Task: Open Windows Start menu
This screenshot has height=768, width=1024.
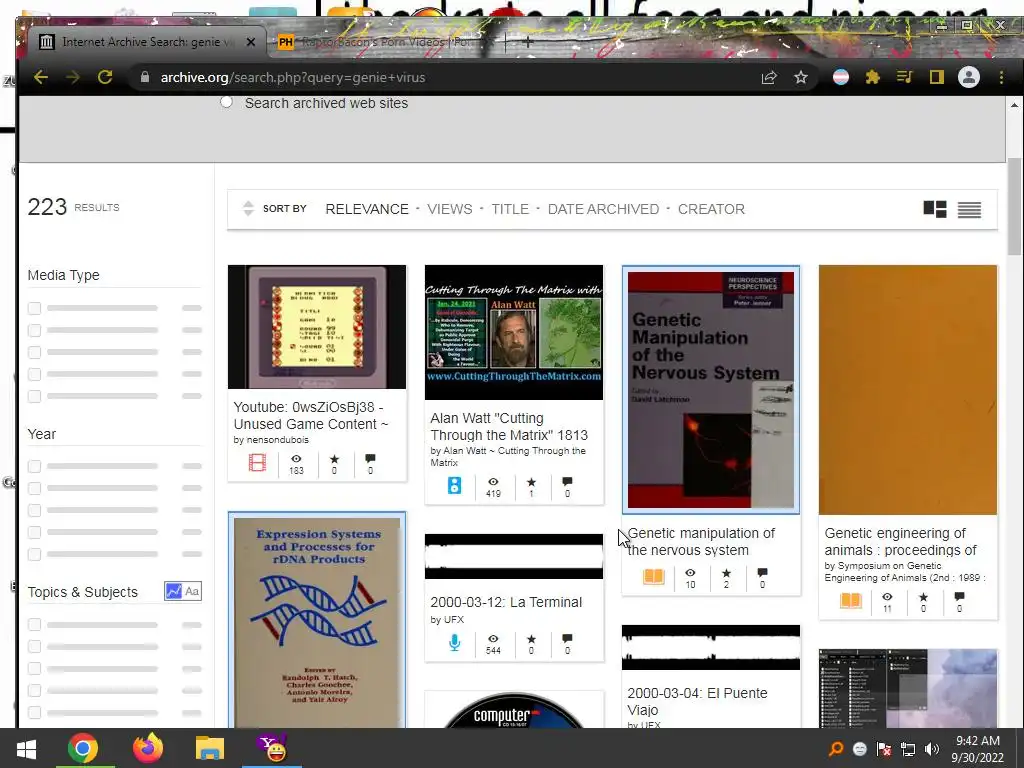Action: pos(26,748)
